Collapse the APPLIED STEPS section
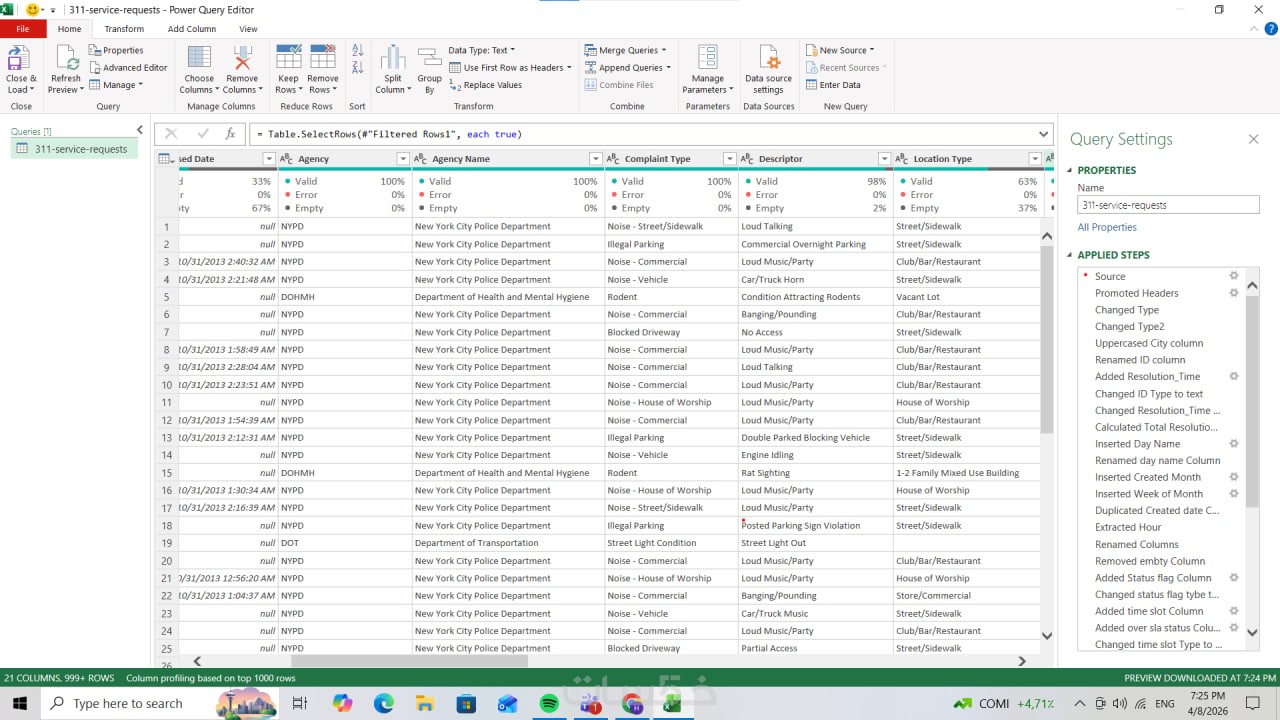 point(1069,255)
